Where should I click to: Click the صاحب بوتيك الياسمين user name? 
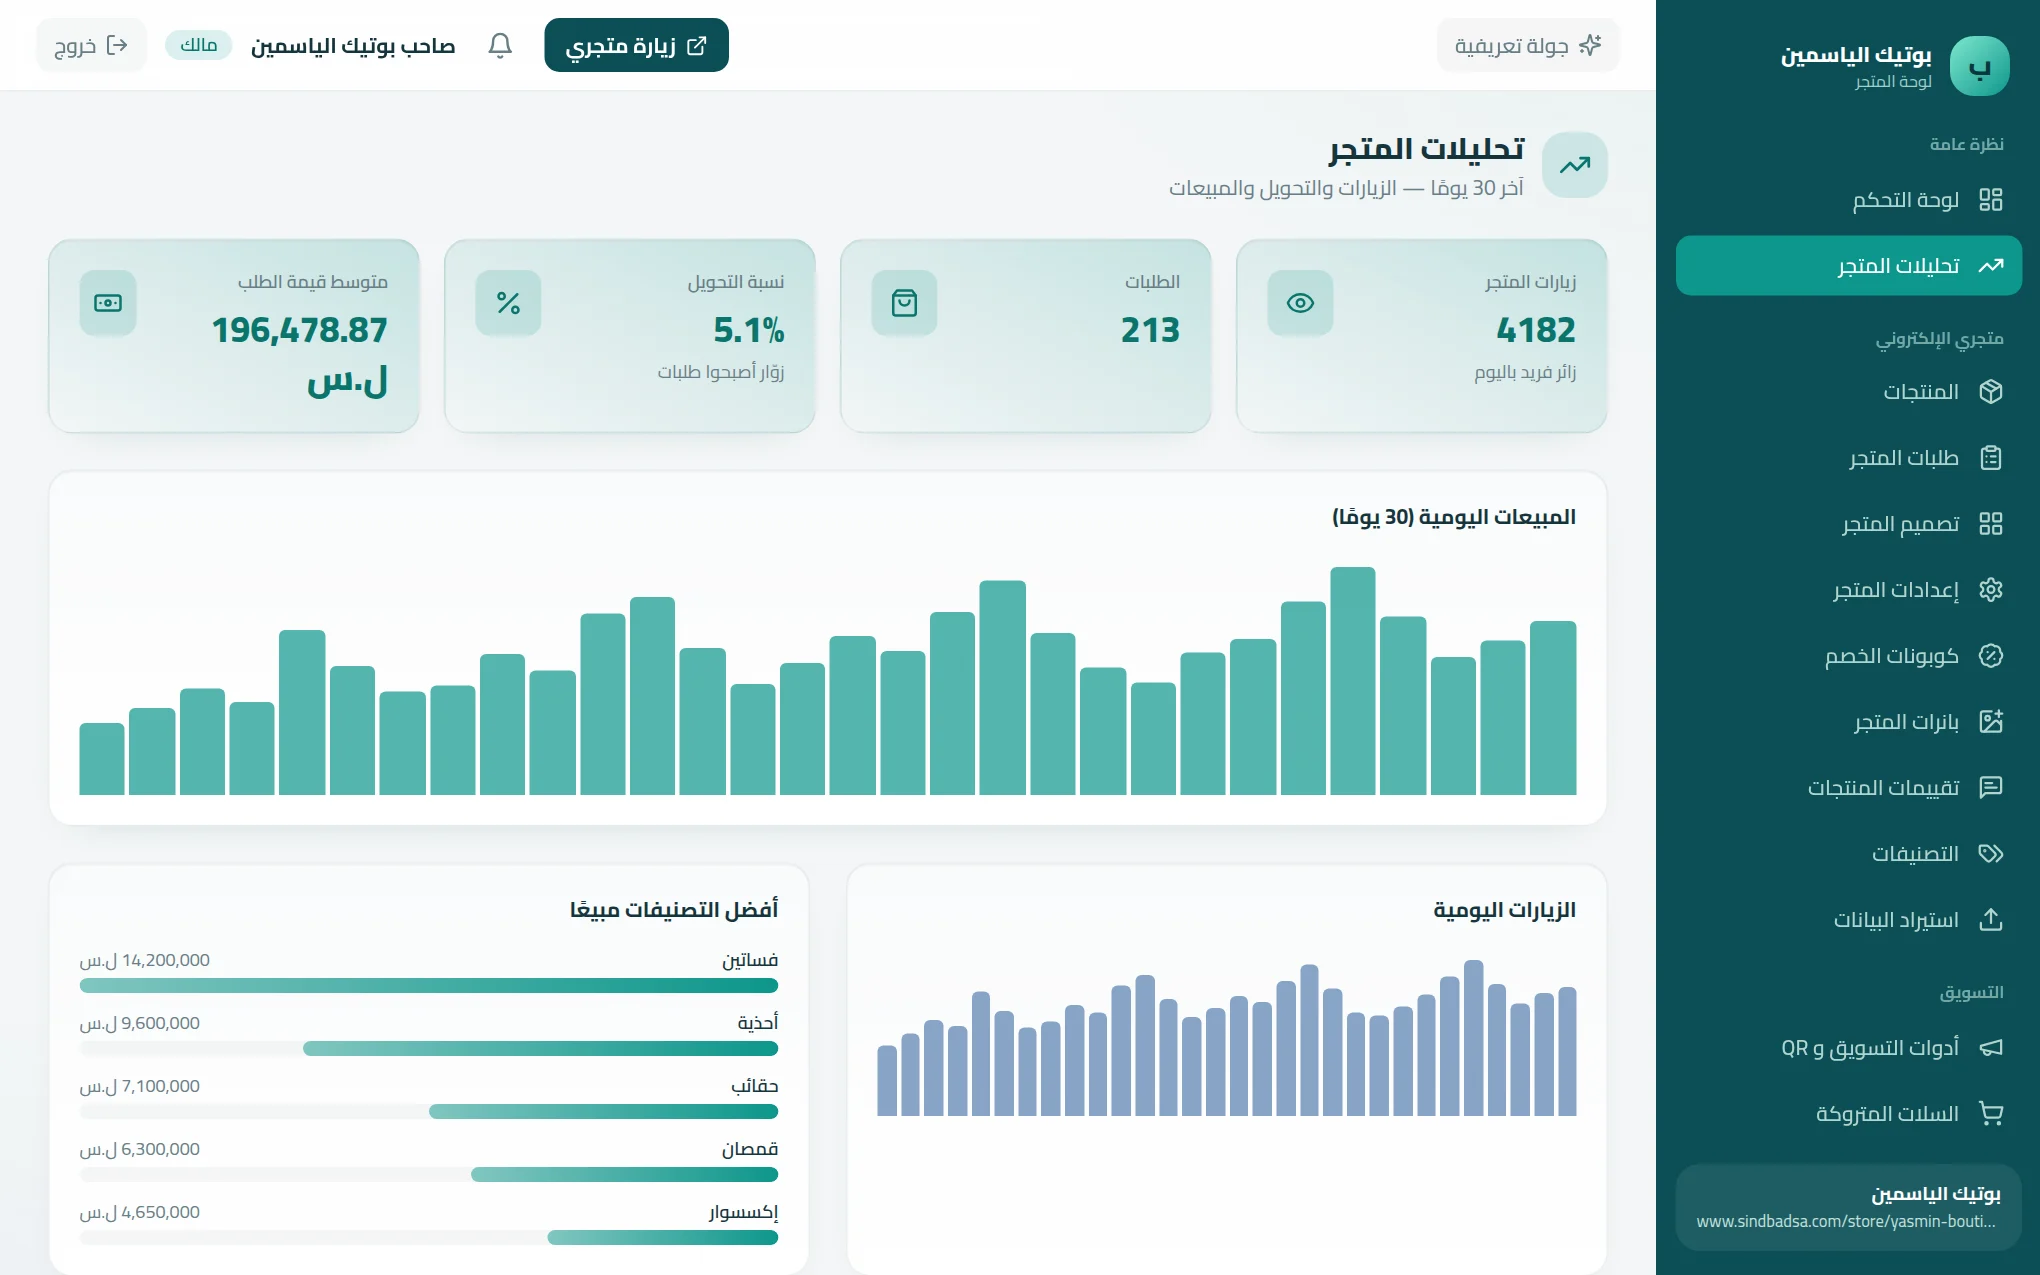353,46
